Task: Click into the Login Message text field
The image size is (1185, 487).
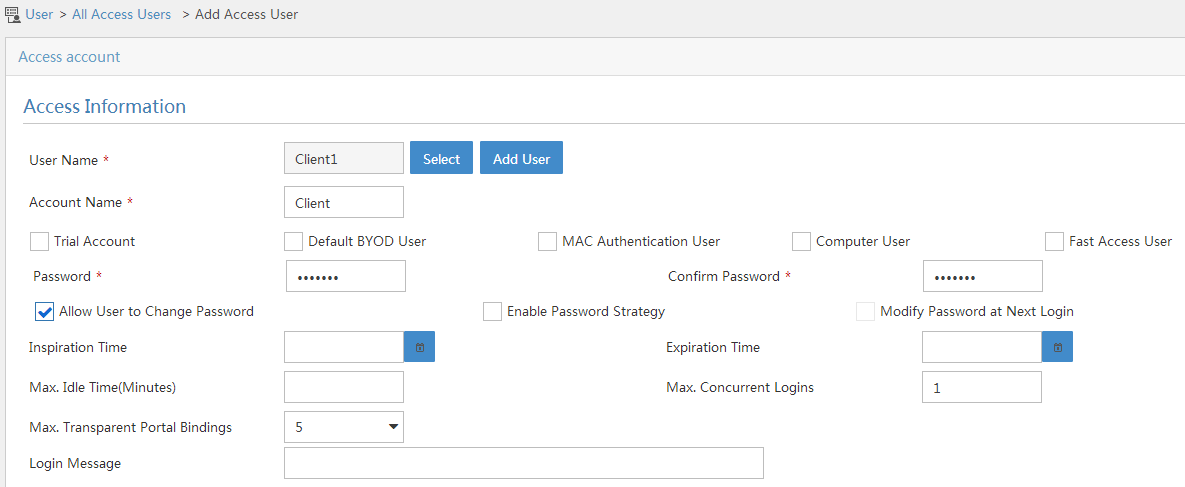Action: coord(524,463)
